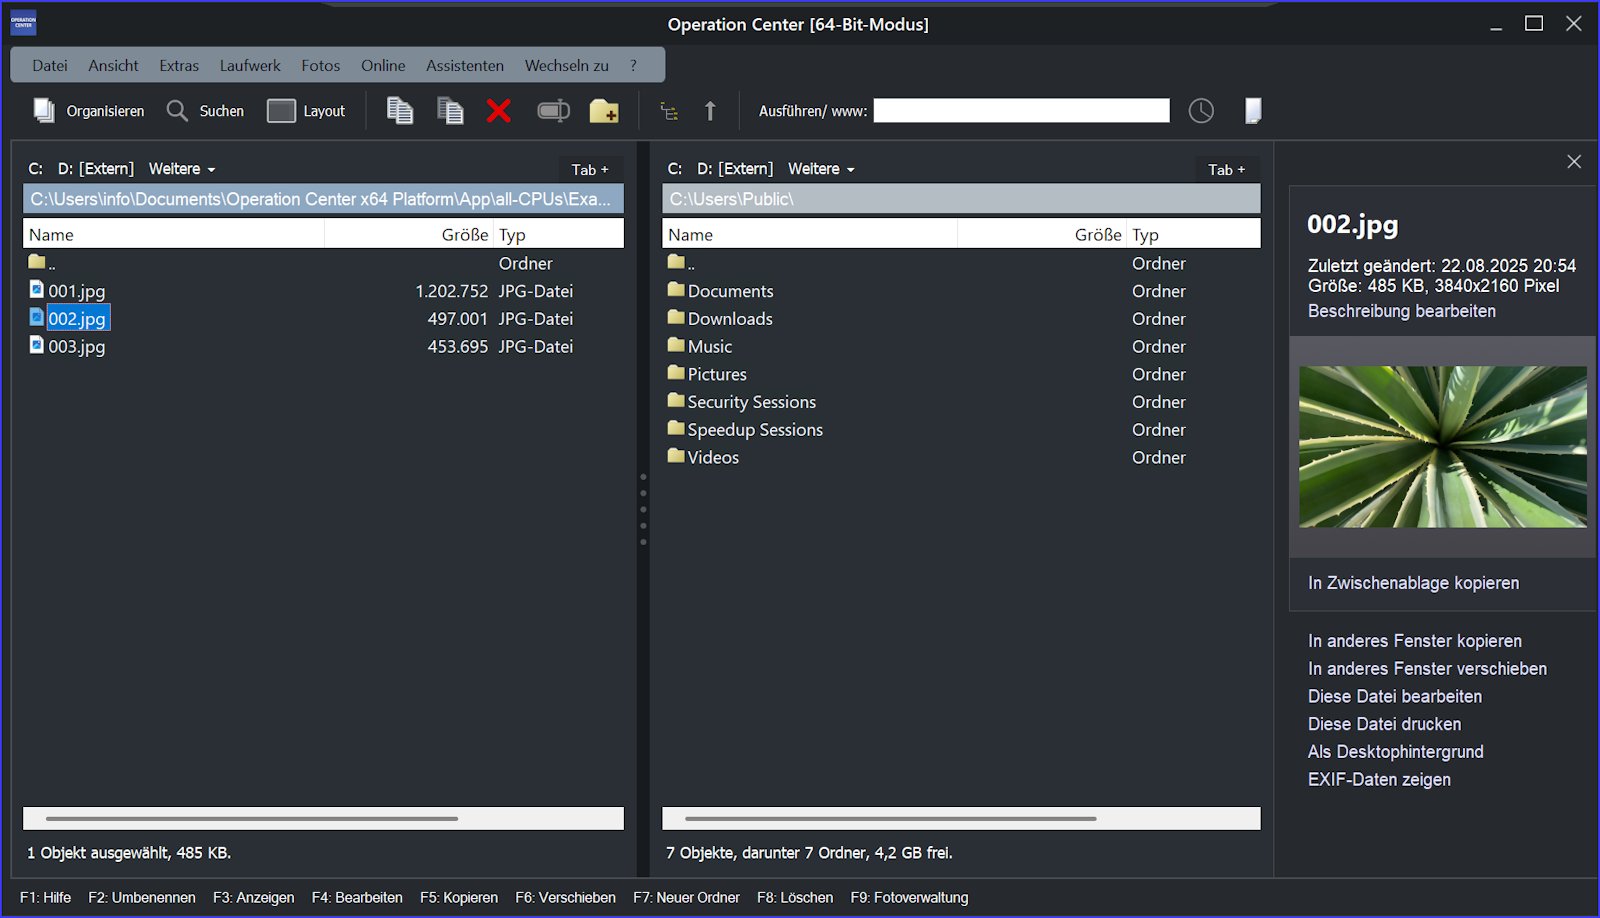Click the rename icon in toolbar
Viewport: 1600px width, 918px height.
click(x=553, y=111)
